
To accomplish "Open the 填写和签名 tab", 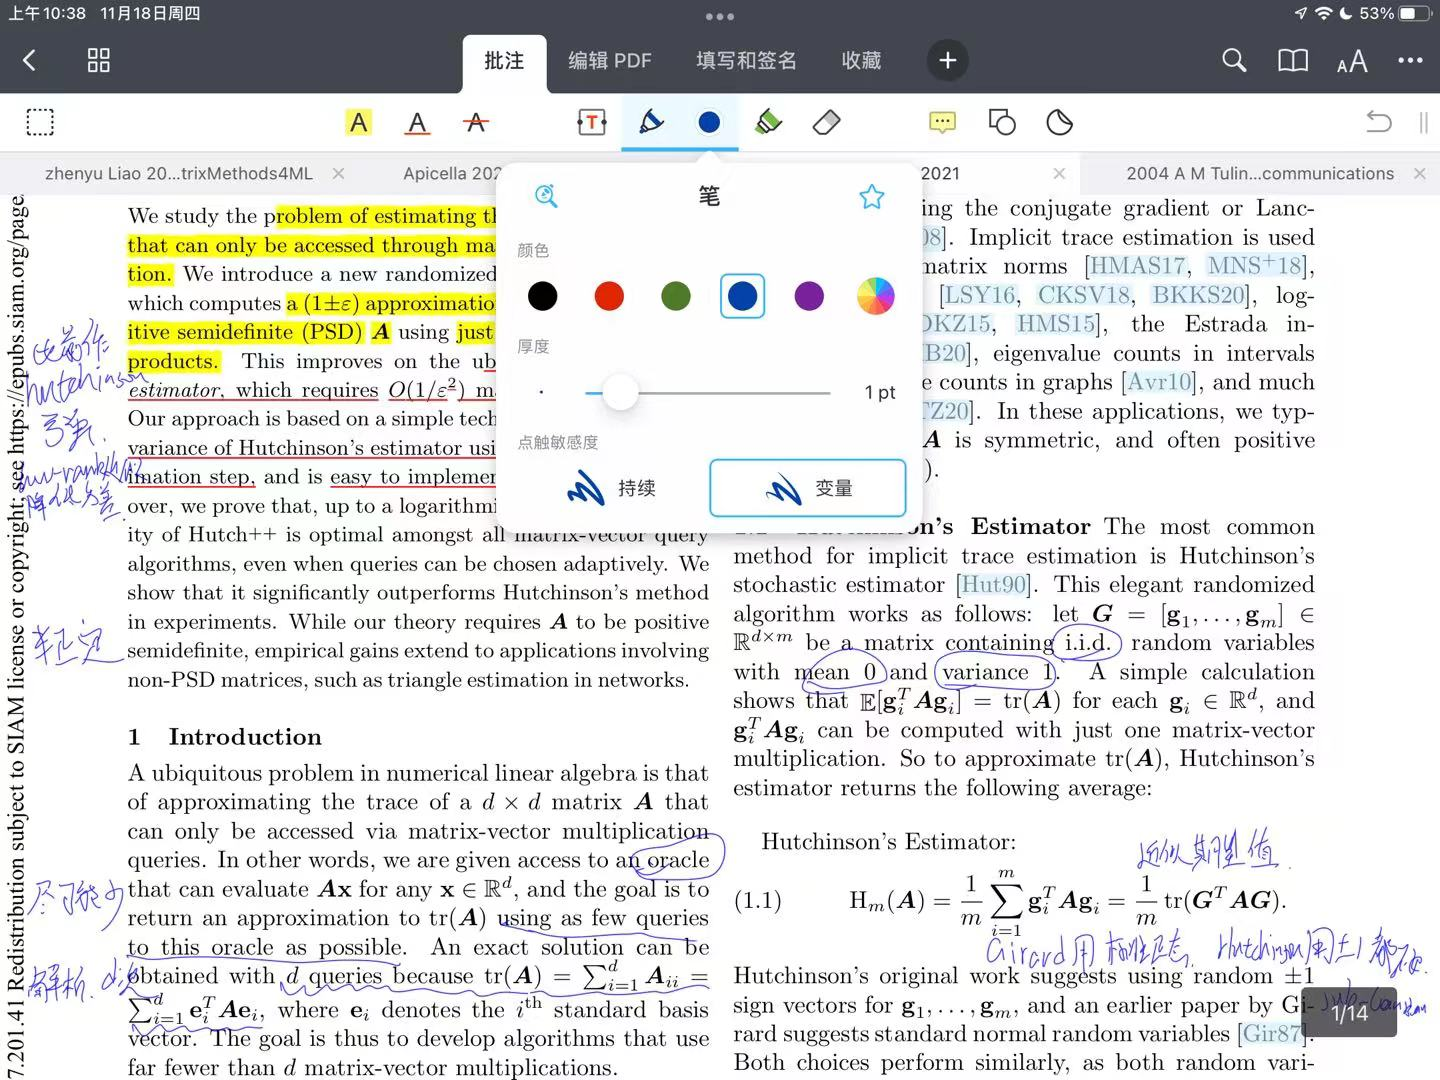I will (x=747, y=61).
